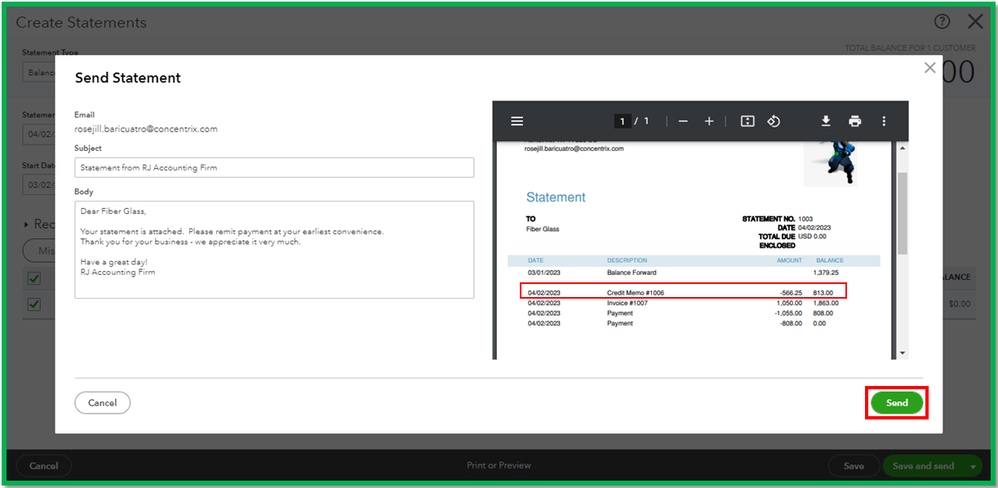Rotate the PDF preview counterclockwise
Screen dimensions: 998x488
click(773, 121)
